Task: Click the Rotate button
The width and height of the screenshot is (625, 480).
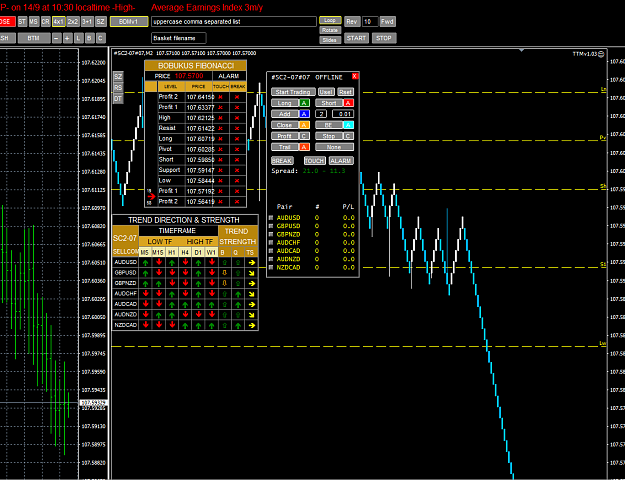Action: pyautogui.click(x=330, y=30)
